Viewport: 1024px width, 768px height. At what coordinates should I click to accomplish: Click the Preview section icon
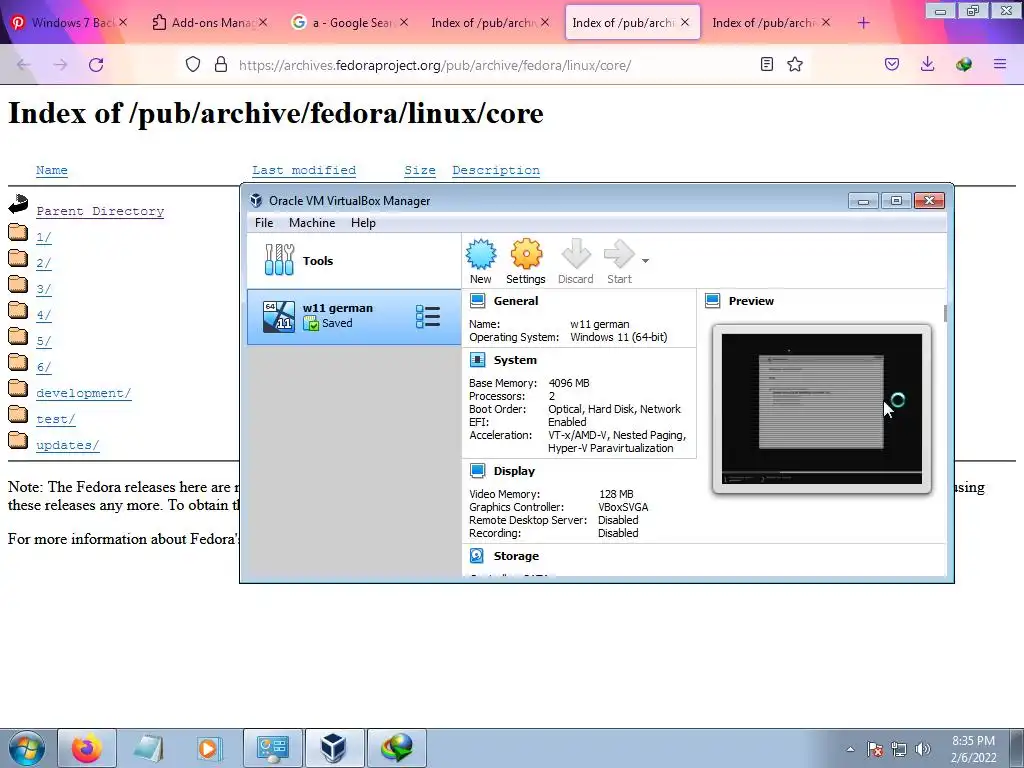[712, 301]
